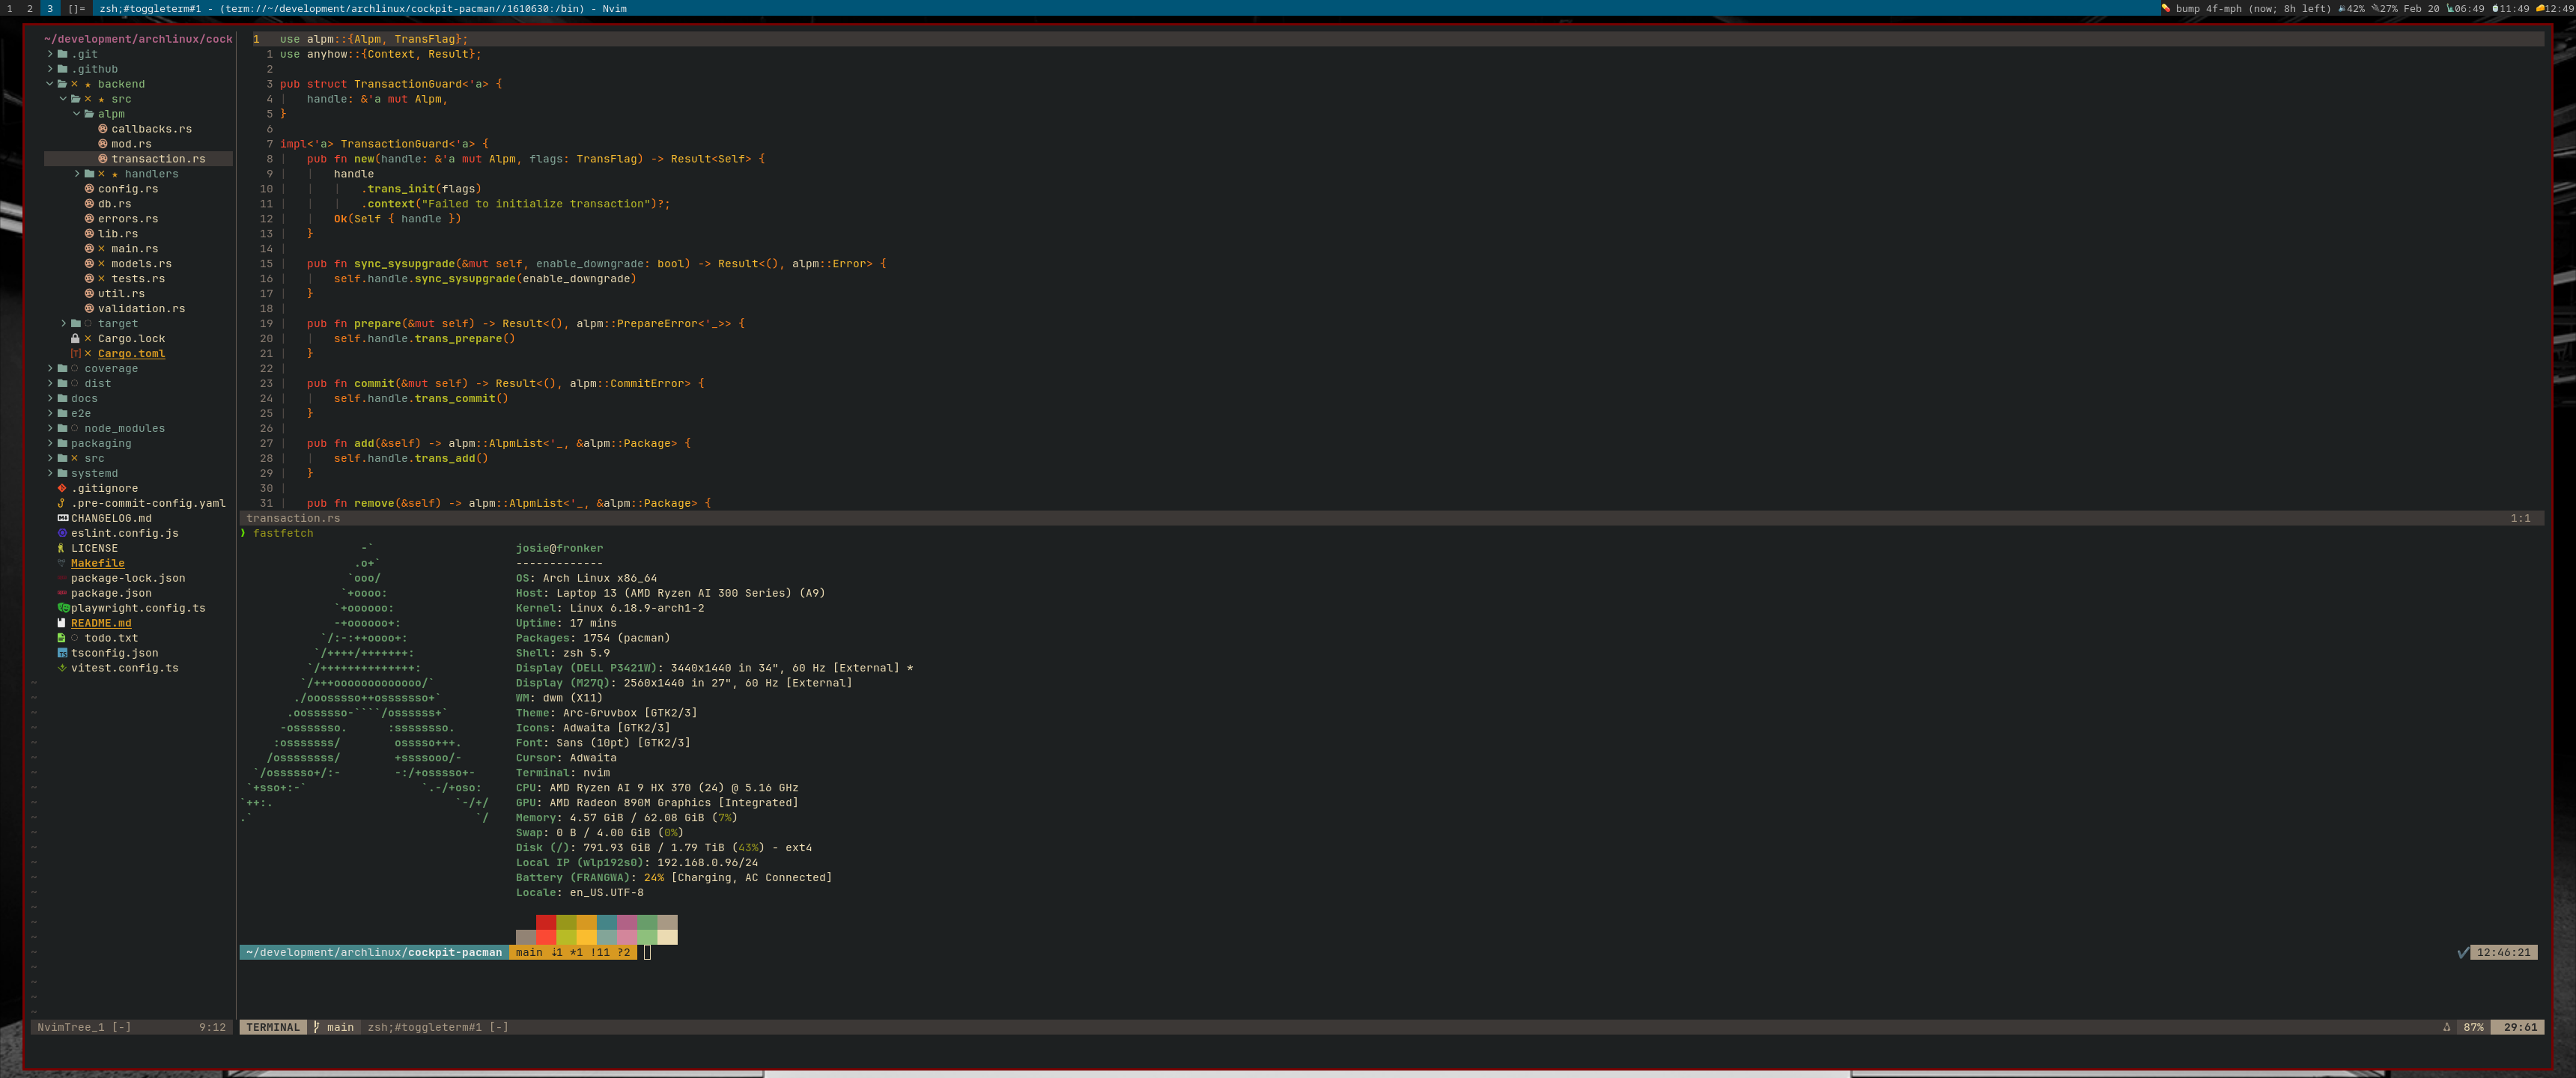Open the README.md file
The height and width of the screenshot is (1078, 2576).
click(100, 623)
